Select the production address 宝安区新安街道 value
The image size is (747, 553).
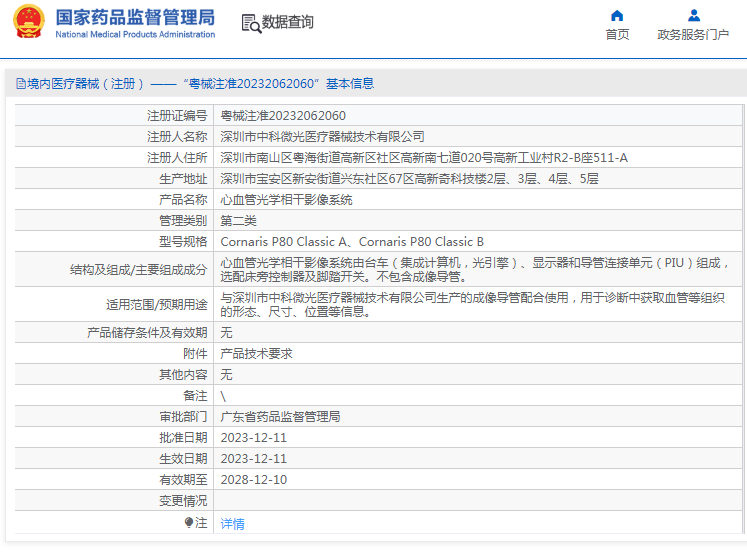point(409,179)
